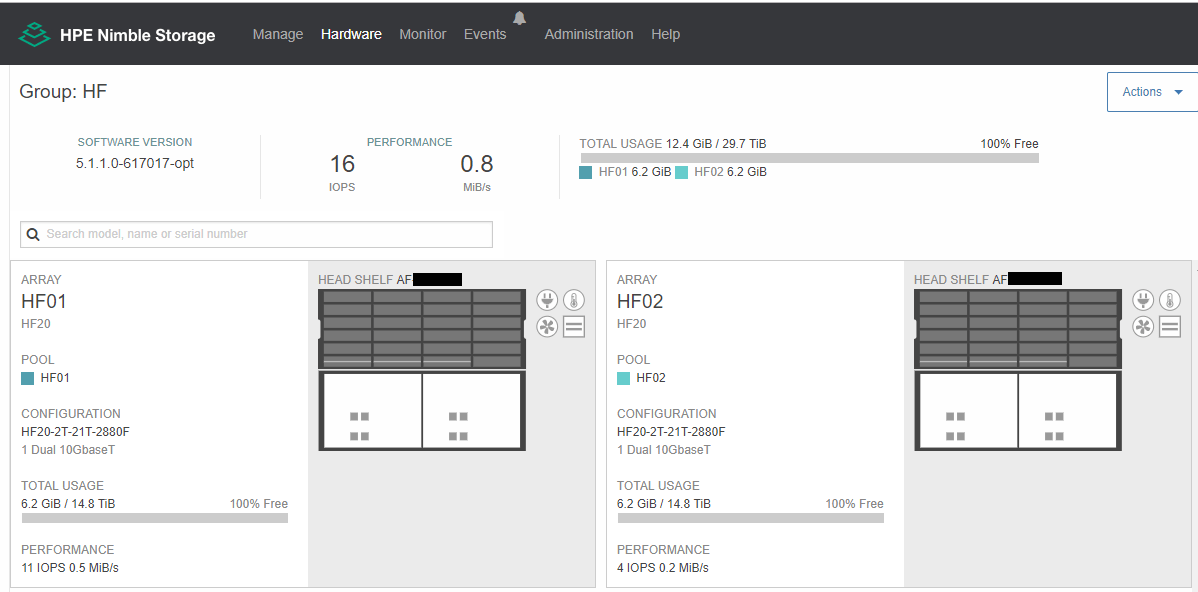This screenshot has width=1198, height=592.
Task: Click HF01 shelf details list icon
Action: [574, 328]
